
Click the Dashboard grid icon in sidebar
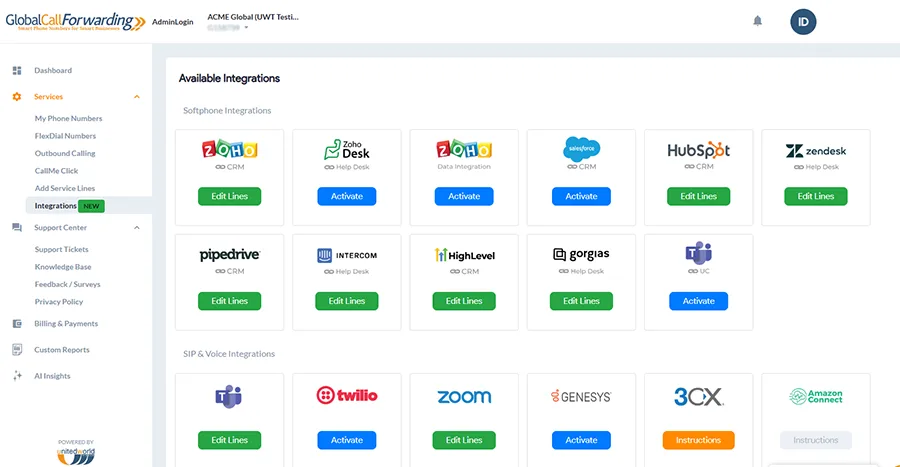[x=17, y=71]
